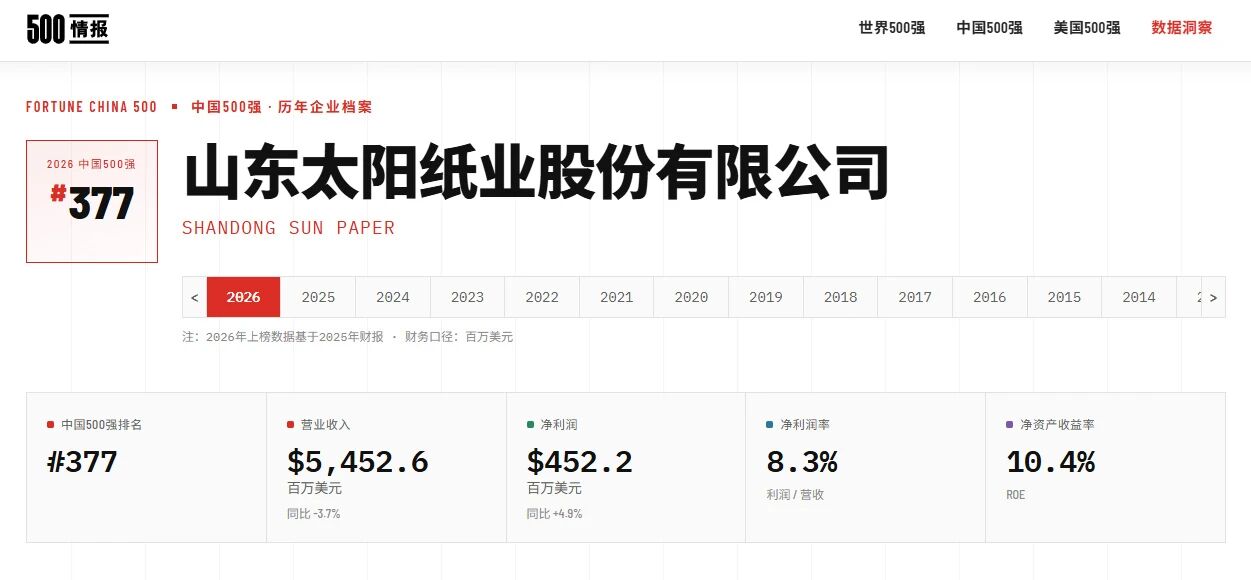Click the 净资产收益率 card label
This screenshot has width=1251, height=580.
[1057, 425]
